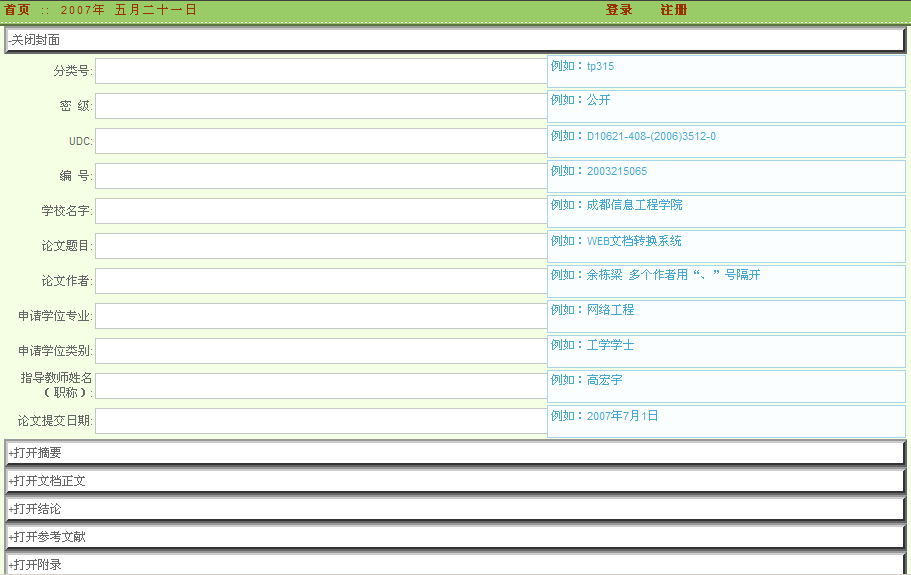Select the example text 例如：公开
The height and width of the screenshot is (575, 911).
coord(580,100)
